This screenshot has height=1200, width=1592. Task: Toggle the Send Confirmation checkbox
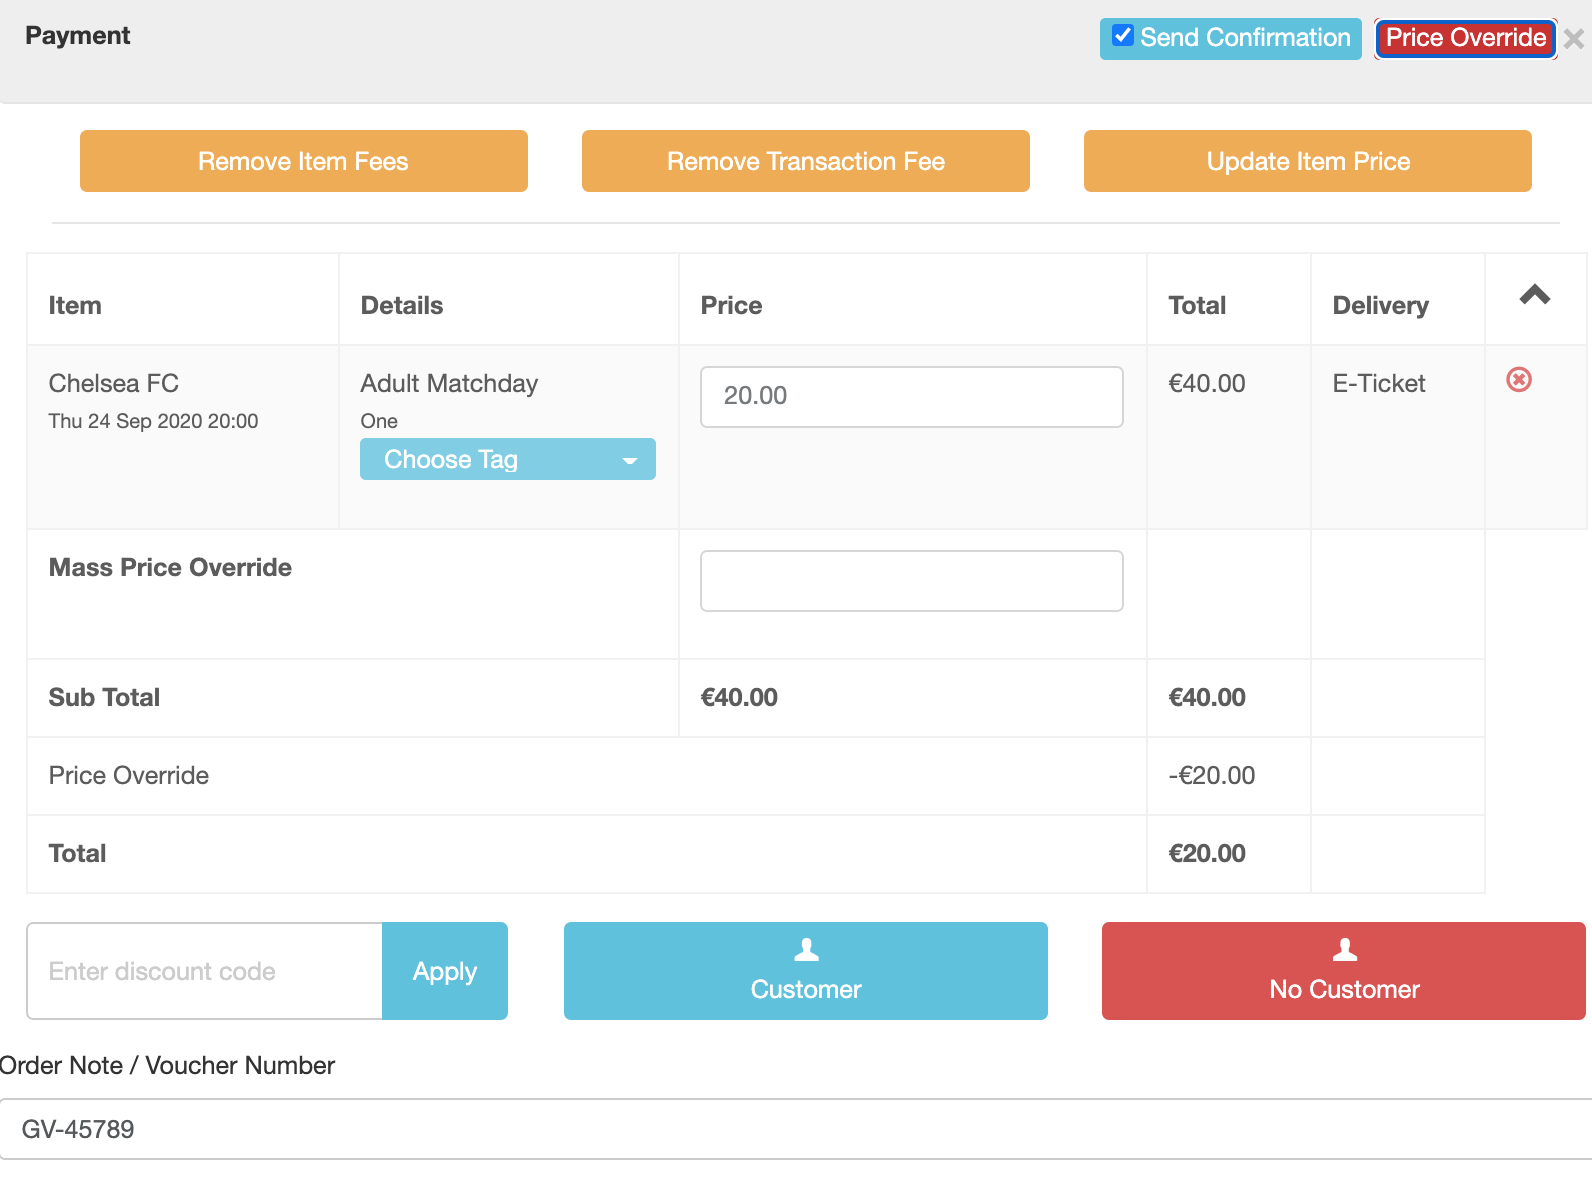(1123, 36)
